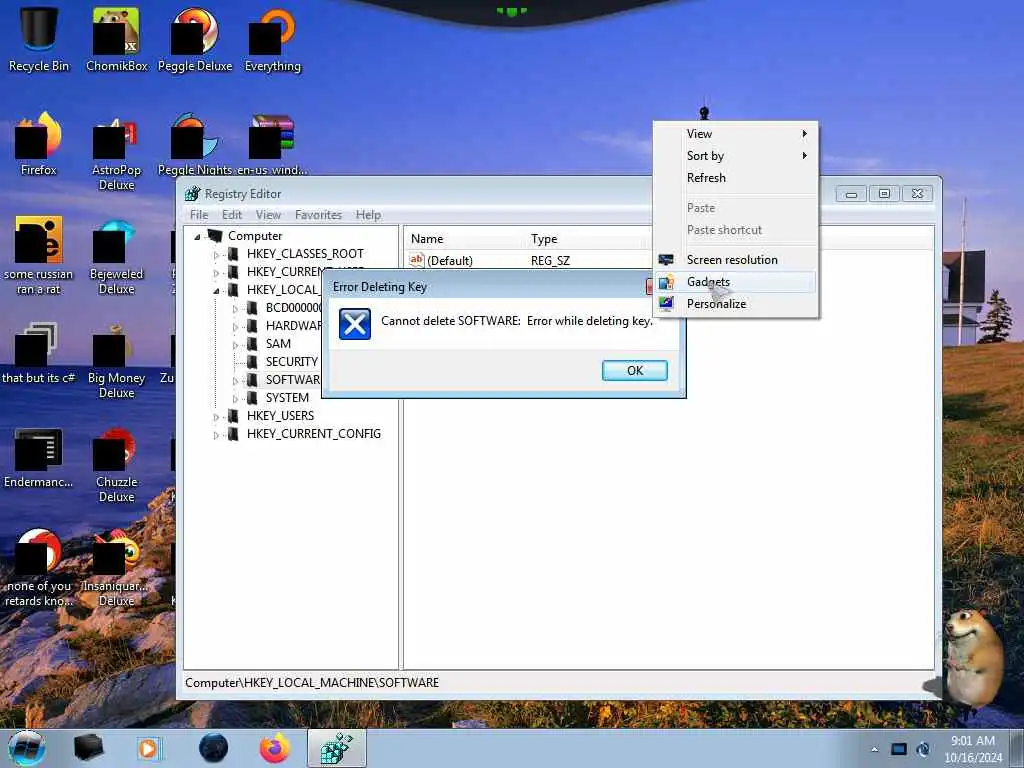Image resolution: width=1024 pixels, height=768 pixels.
Task: Open the Everything desktop icon
Action: click(x=272, y=39)
